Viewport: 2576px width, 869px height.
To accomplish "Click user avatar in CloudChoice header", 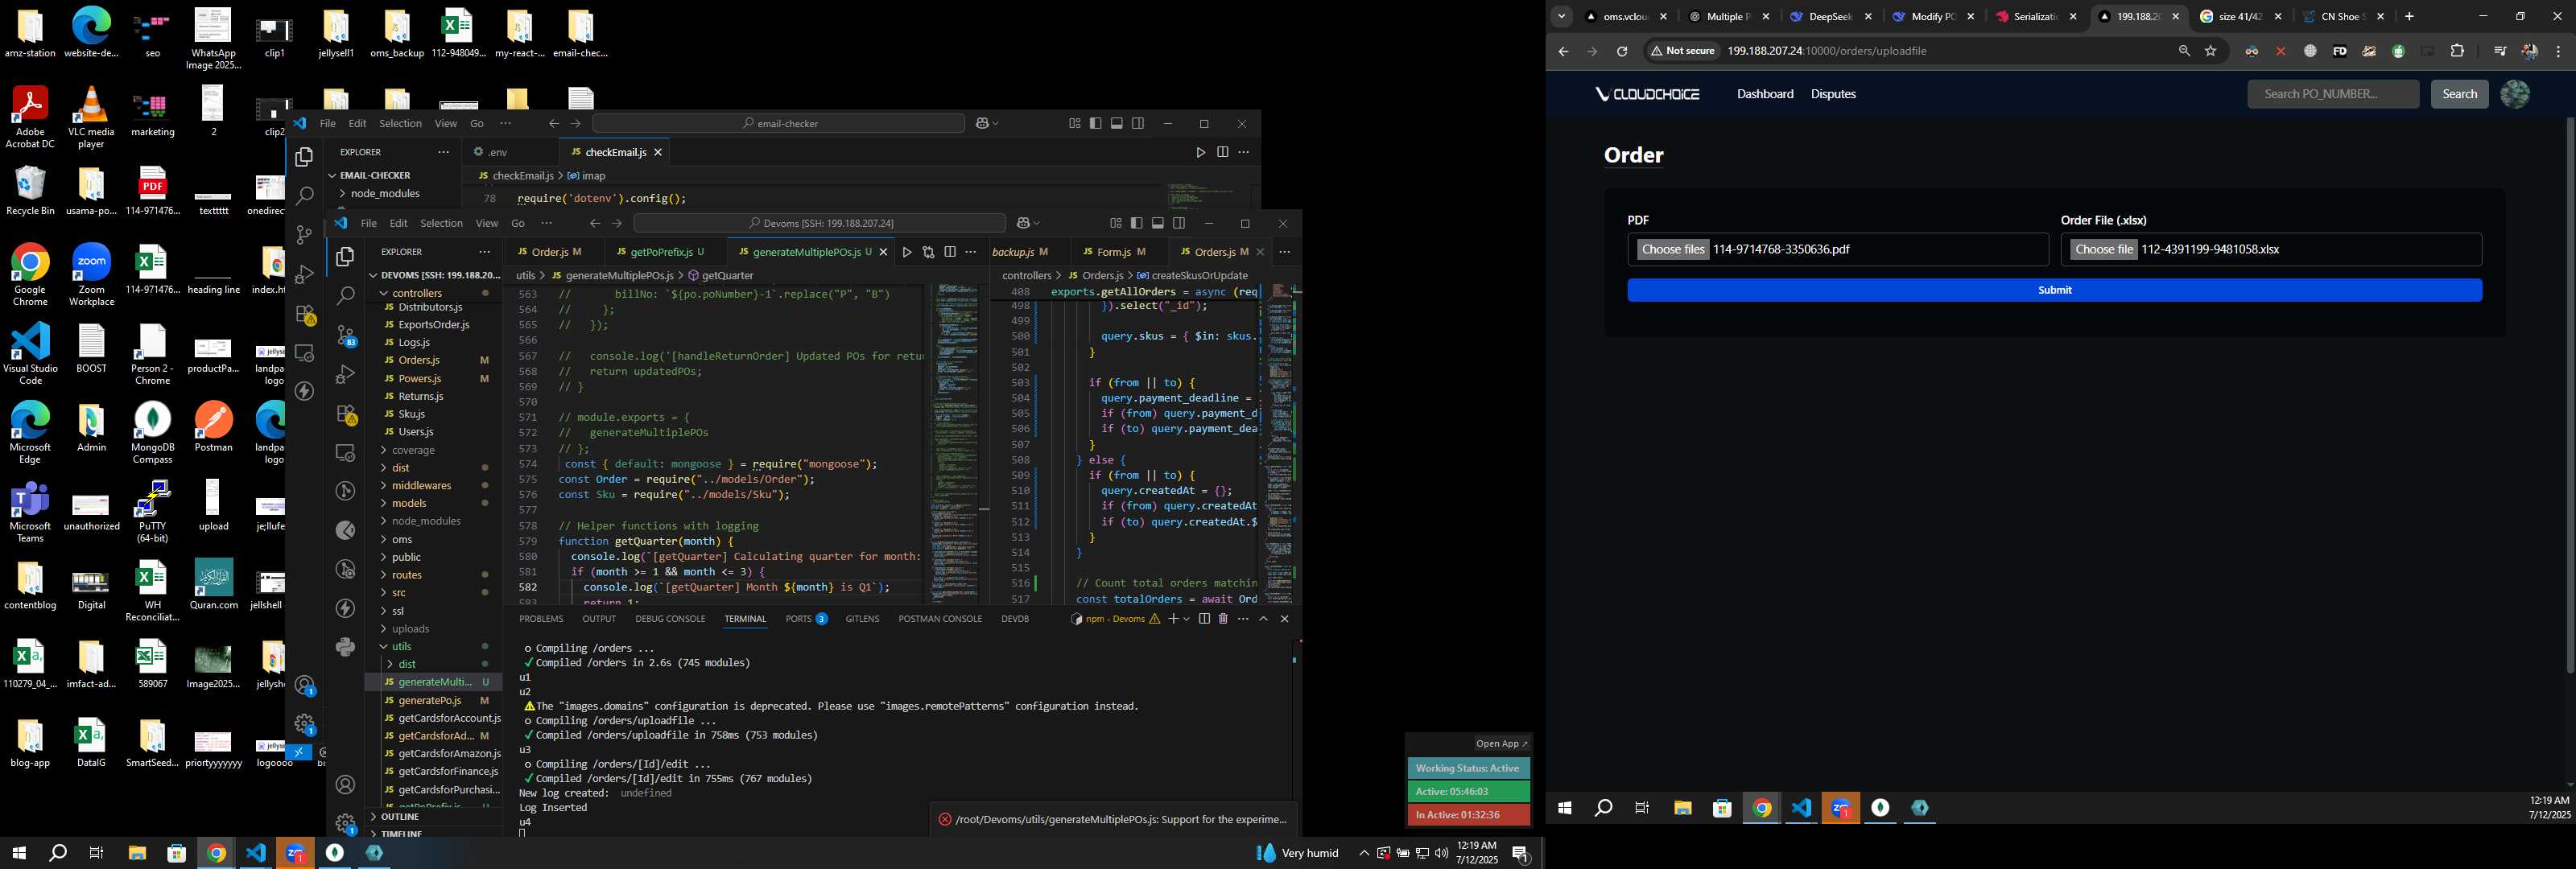I will click(x=2514, y=94).
